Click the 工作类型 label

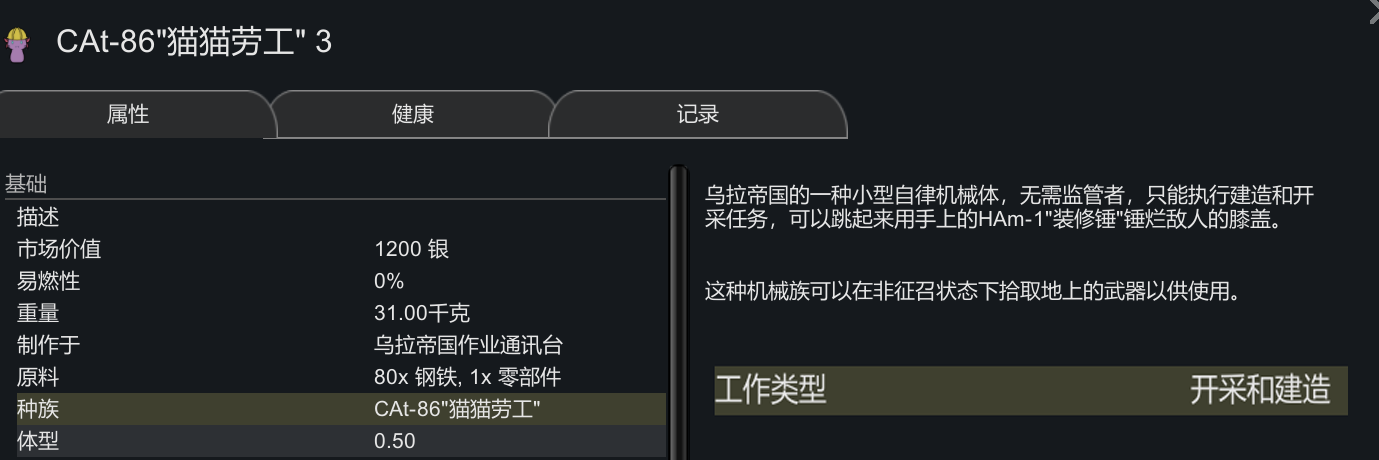click(x=770, y=390)
